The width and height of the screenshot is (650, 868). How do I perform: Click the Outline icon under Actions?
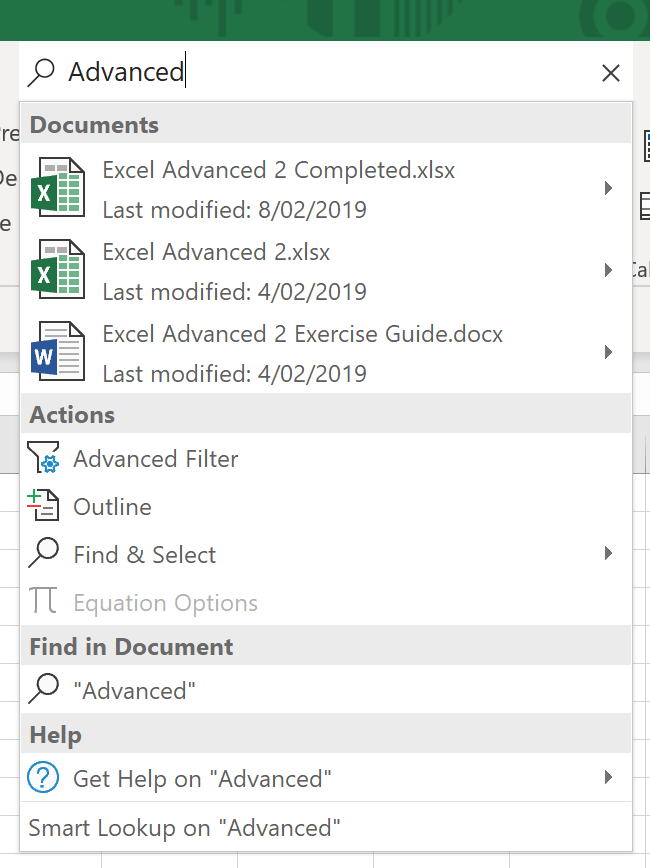(43, 506)
